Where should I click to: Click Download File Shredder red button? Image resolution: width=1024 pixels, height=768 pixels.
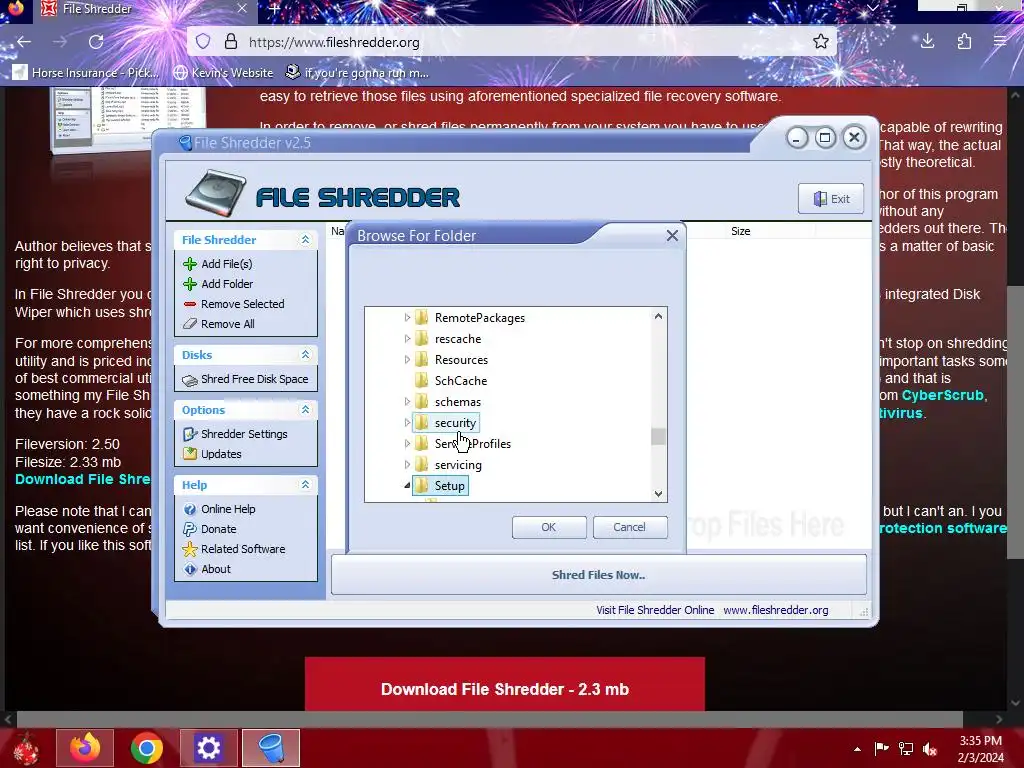point(505,684)
